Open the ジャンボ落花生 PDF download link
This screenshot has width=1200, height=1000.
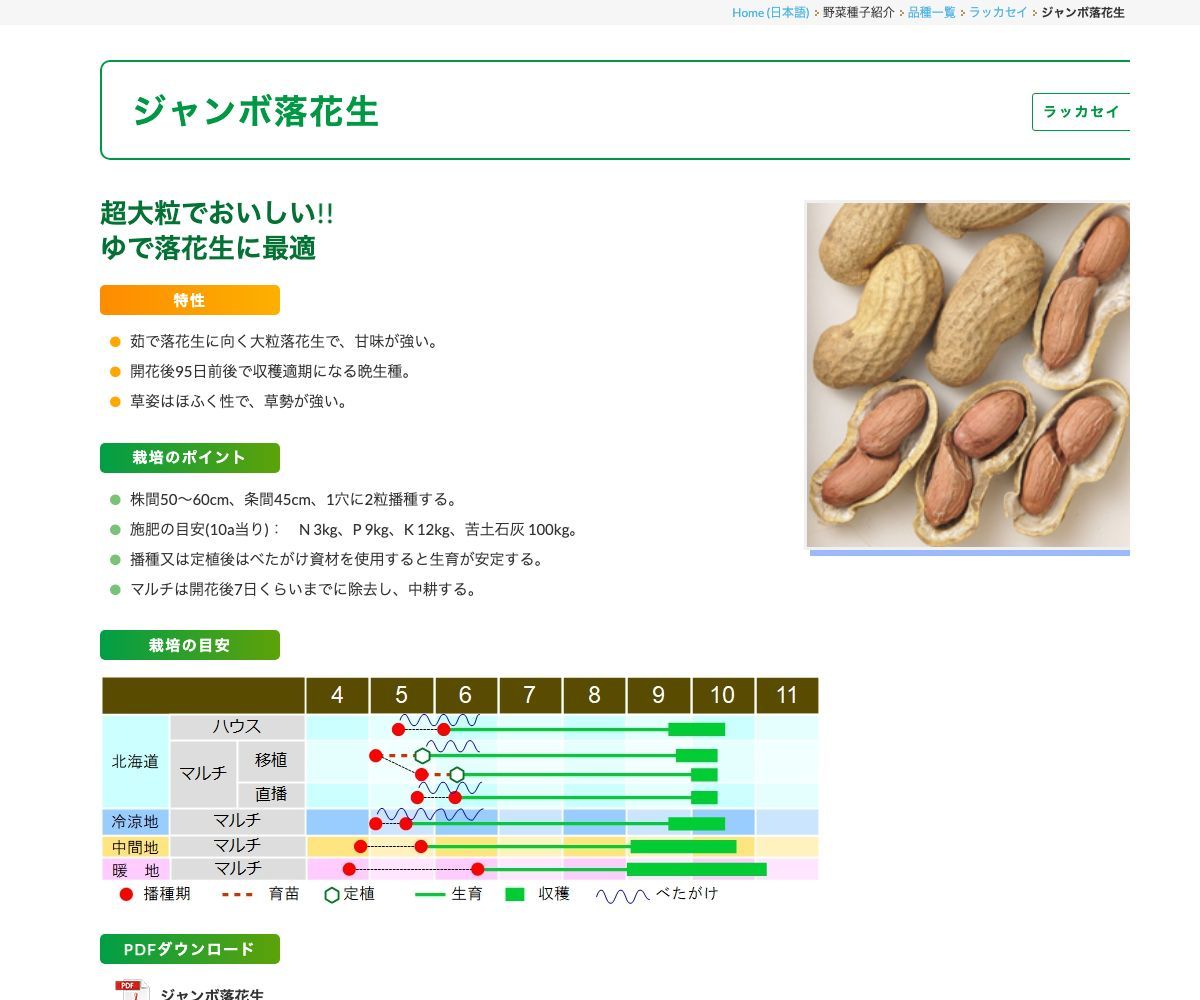pyautogui.click(x=212, y=994)
